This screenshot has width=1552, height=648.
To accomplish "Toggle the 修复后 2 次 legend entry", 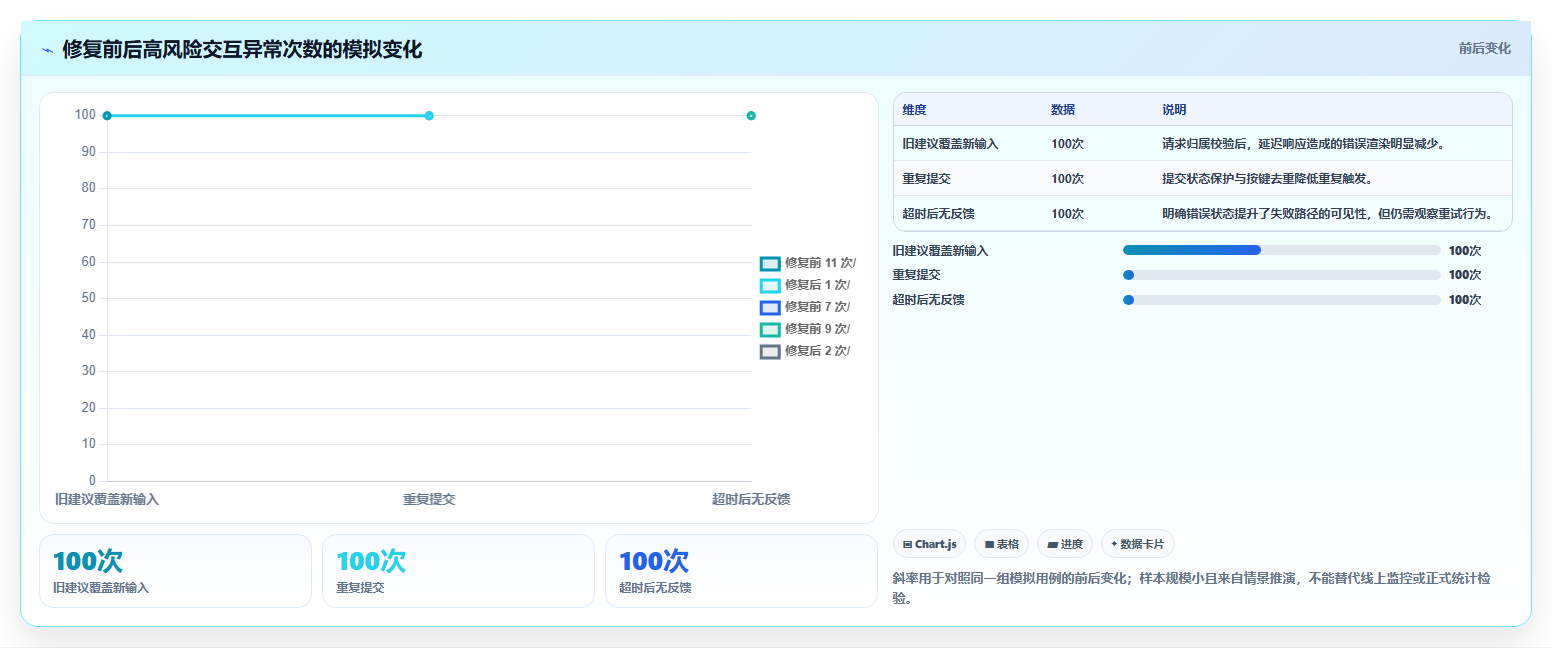I will click(805, 351).
